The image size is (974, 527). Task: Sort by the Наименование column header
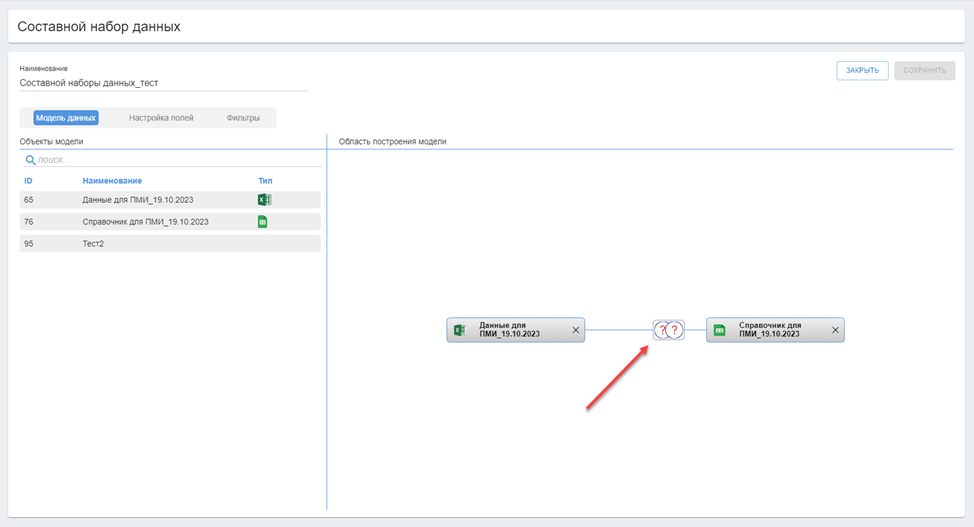pos(110,181)
